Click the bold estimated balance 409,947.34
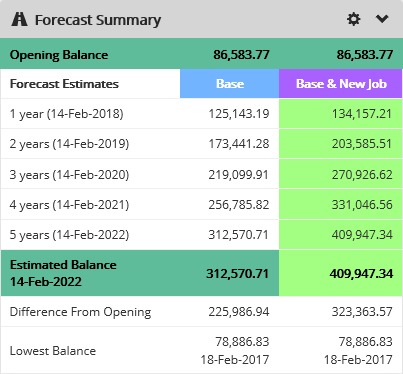Viewport: 403px width, 374px height. coord(361,274)
